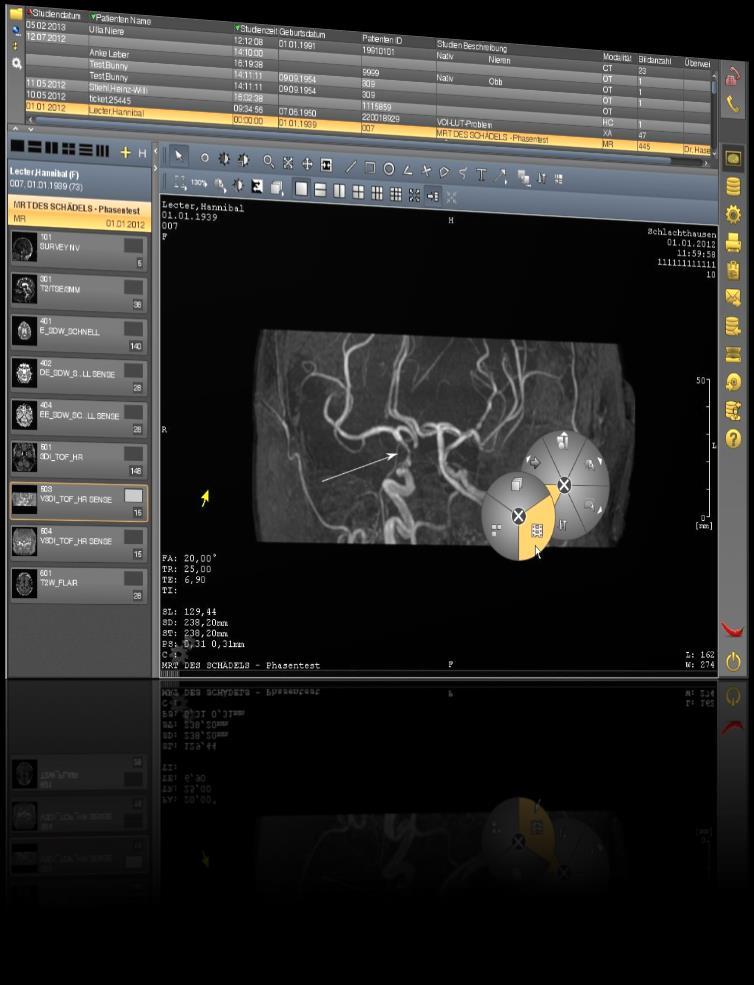Click the 130% zoom factor icon

tap(199, 183)
